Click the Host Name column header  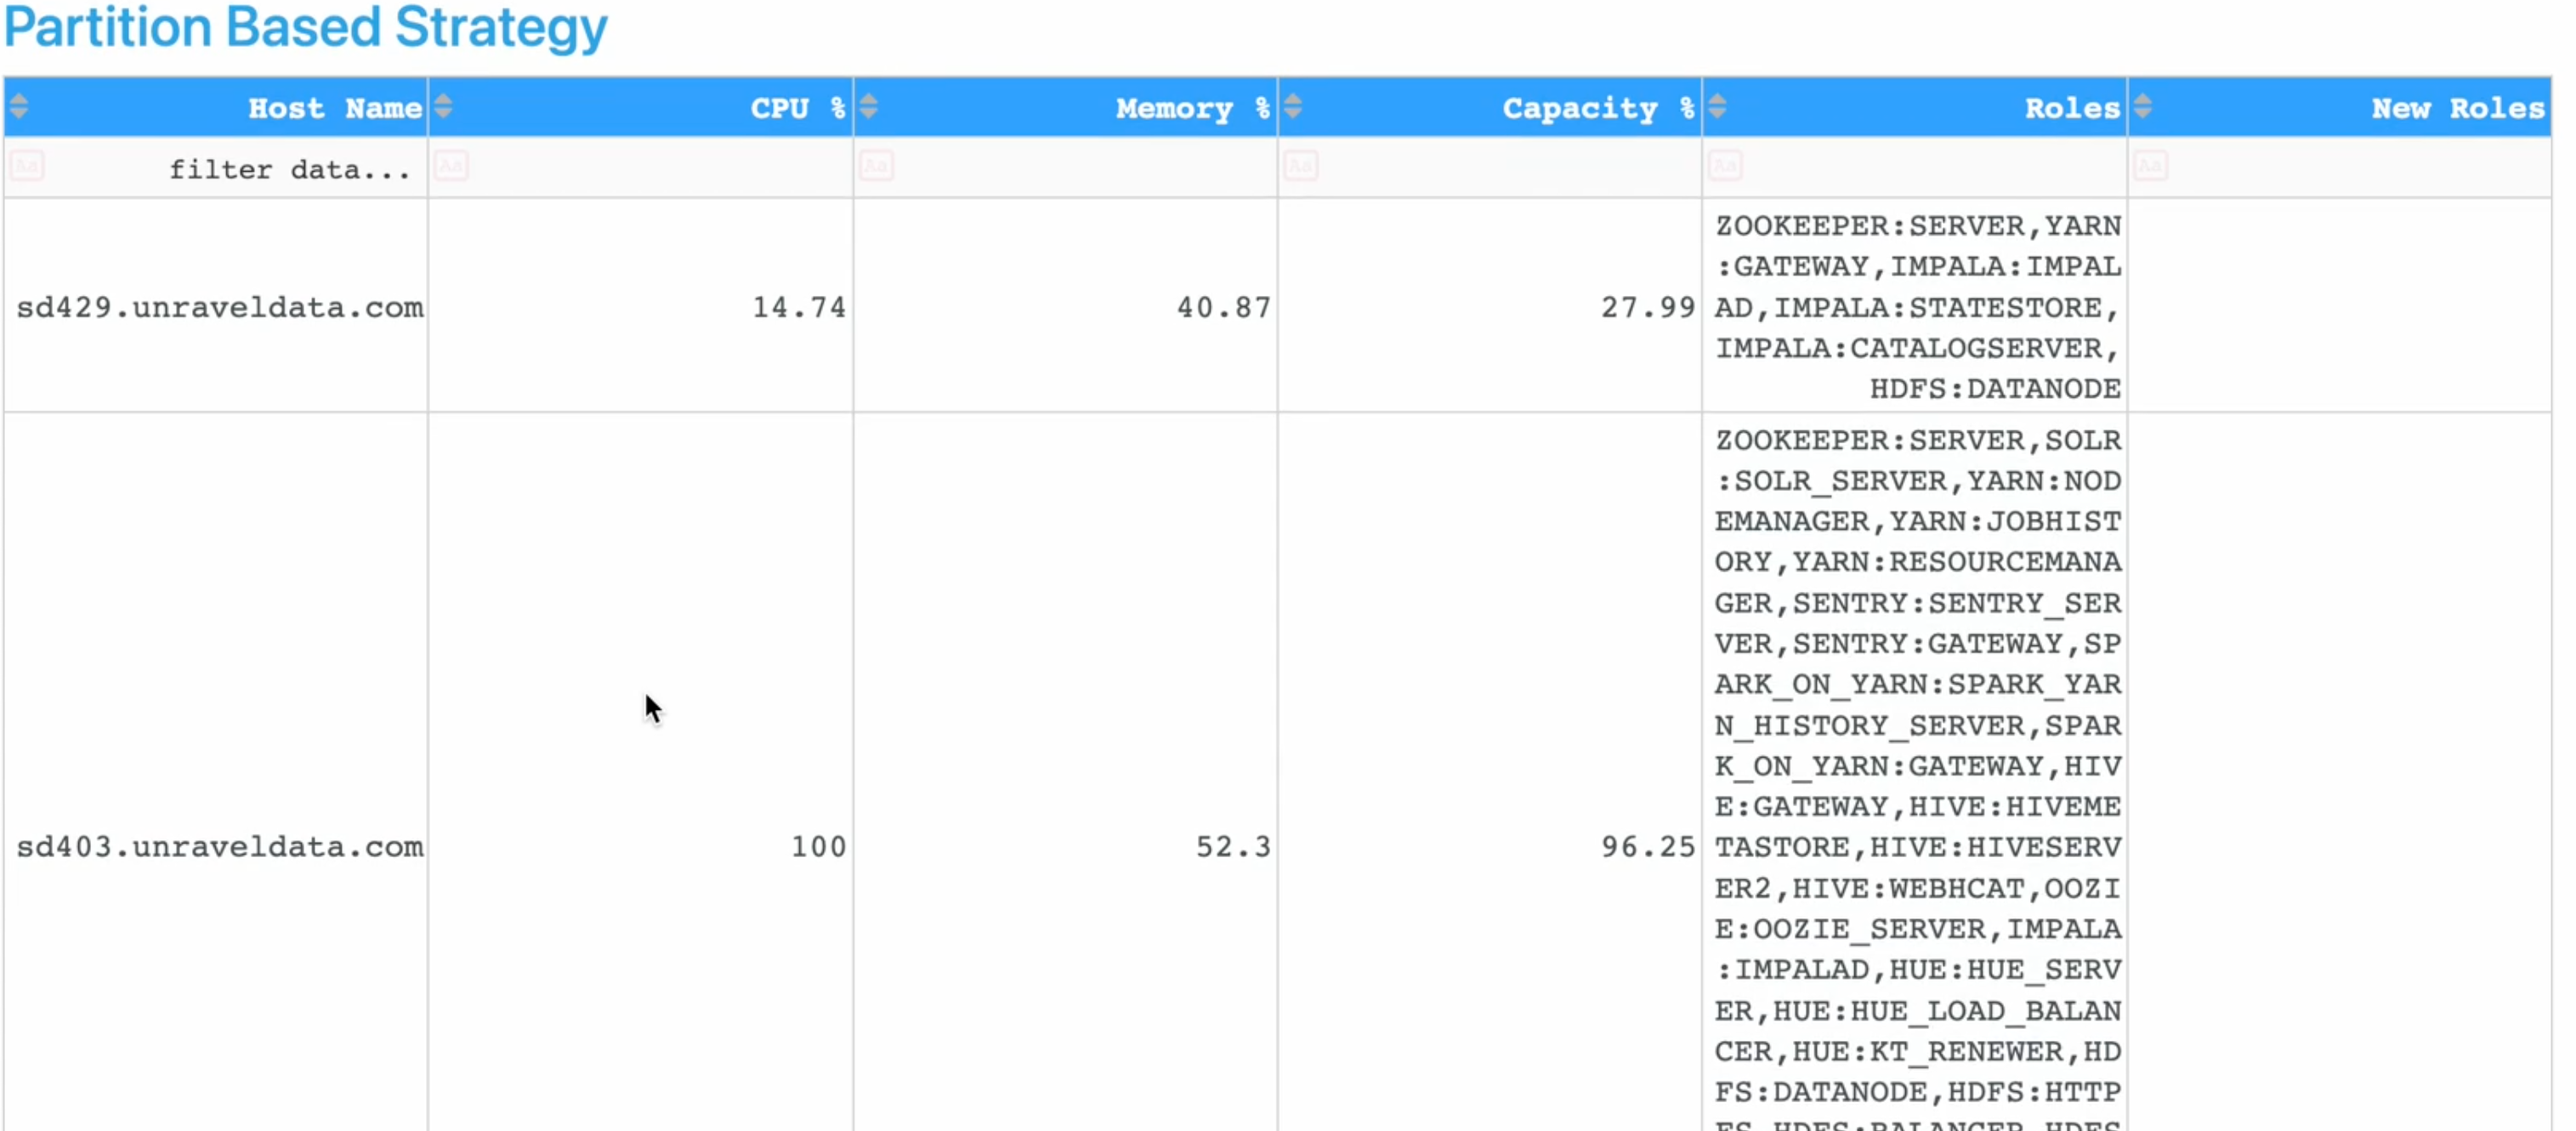pos(216,107)
